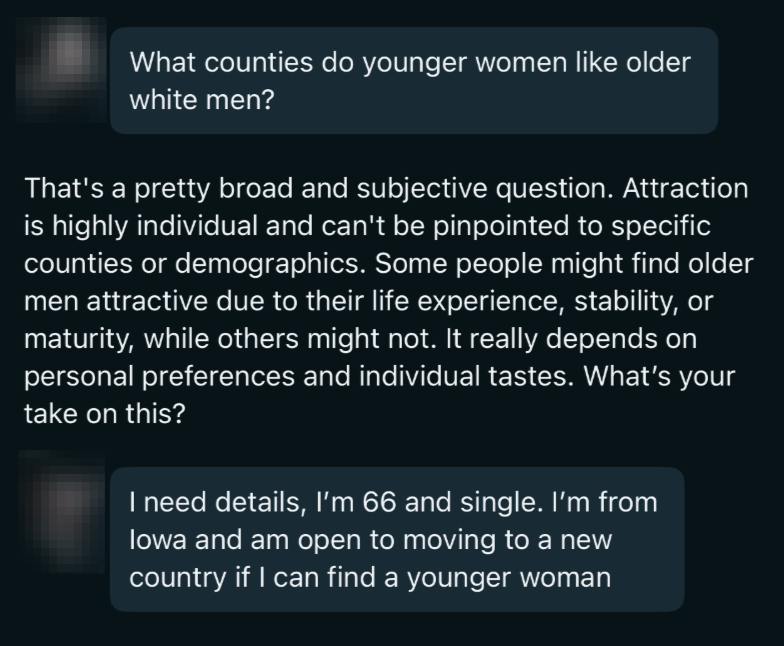Select the message bubble starting 'I need details'
Image resolution: width=784 pixels, height=646 pixels.
(x=397, y=540)
